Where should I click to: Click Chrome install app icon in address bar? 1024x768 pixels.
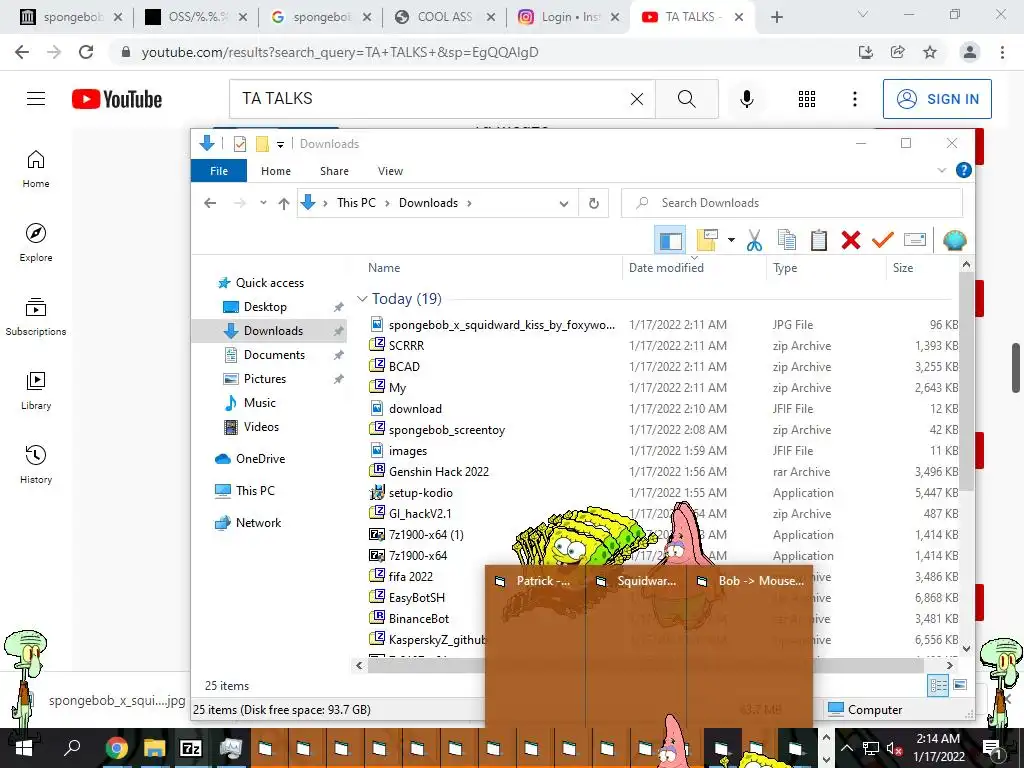click(x=865, y=52)
